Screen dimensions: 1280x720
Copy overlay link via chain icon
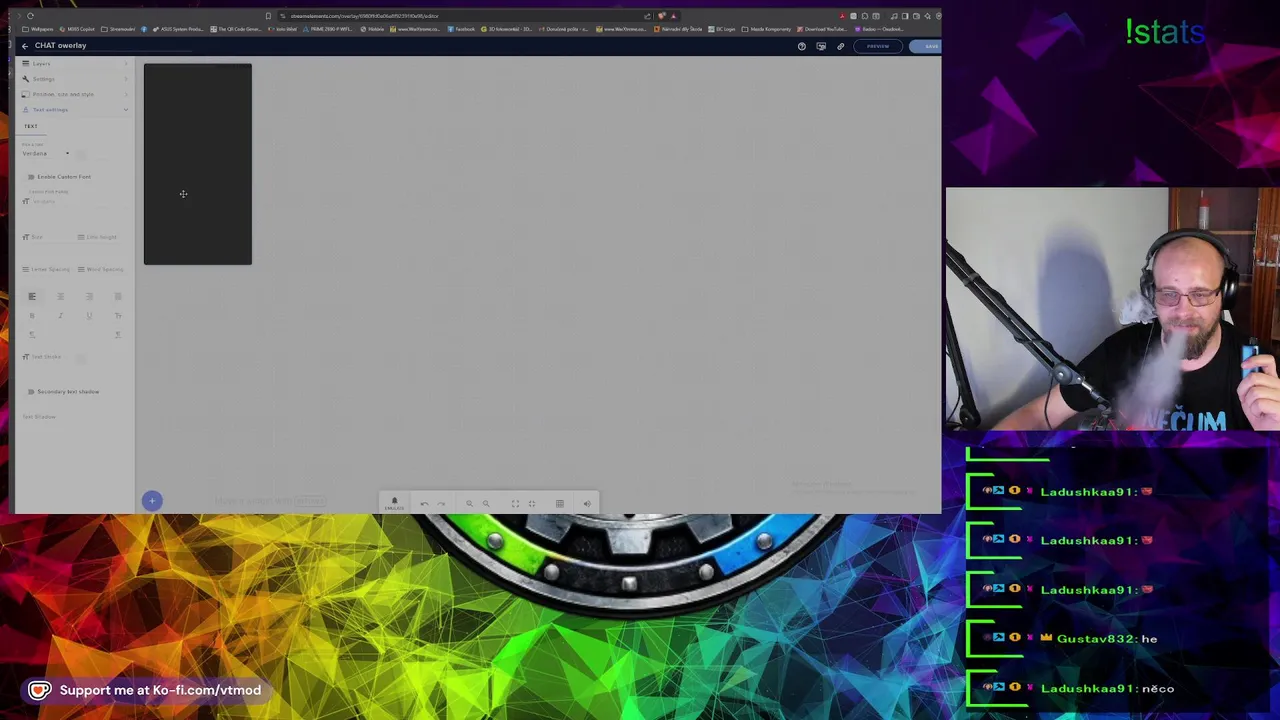(840, 46)
